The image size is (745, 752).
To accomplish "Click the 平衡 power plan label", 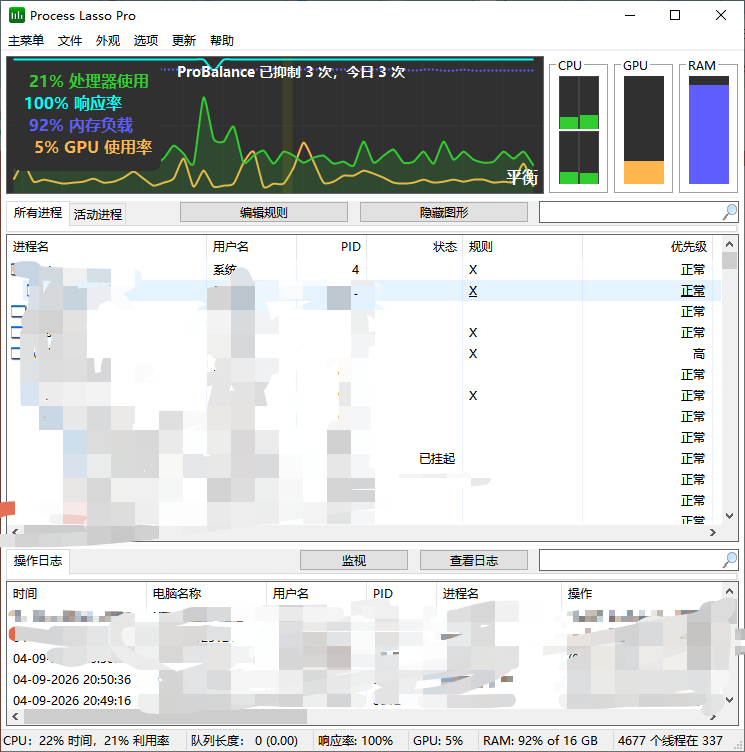I will 522,177.
